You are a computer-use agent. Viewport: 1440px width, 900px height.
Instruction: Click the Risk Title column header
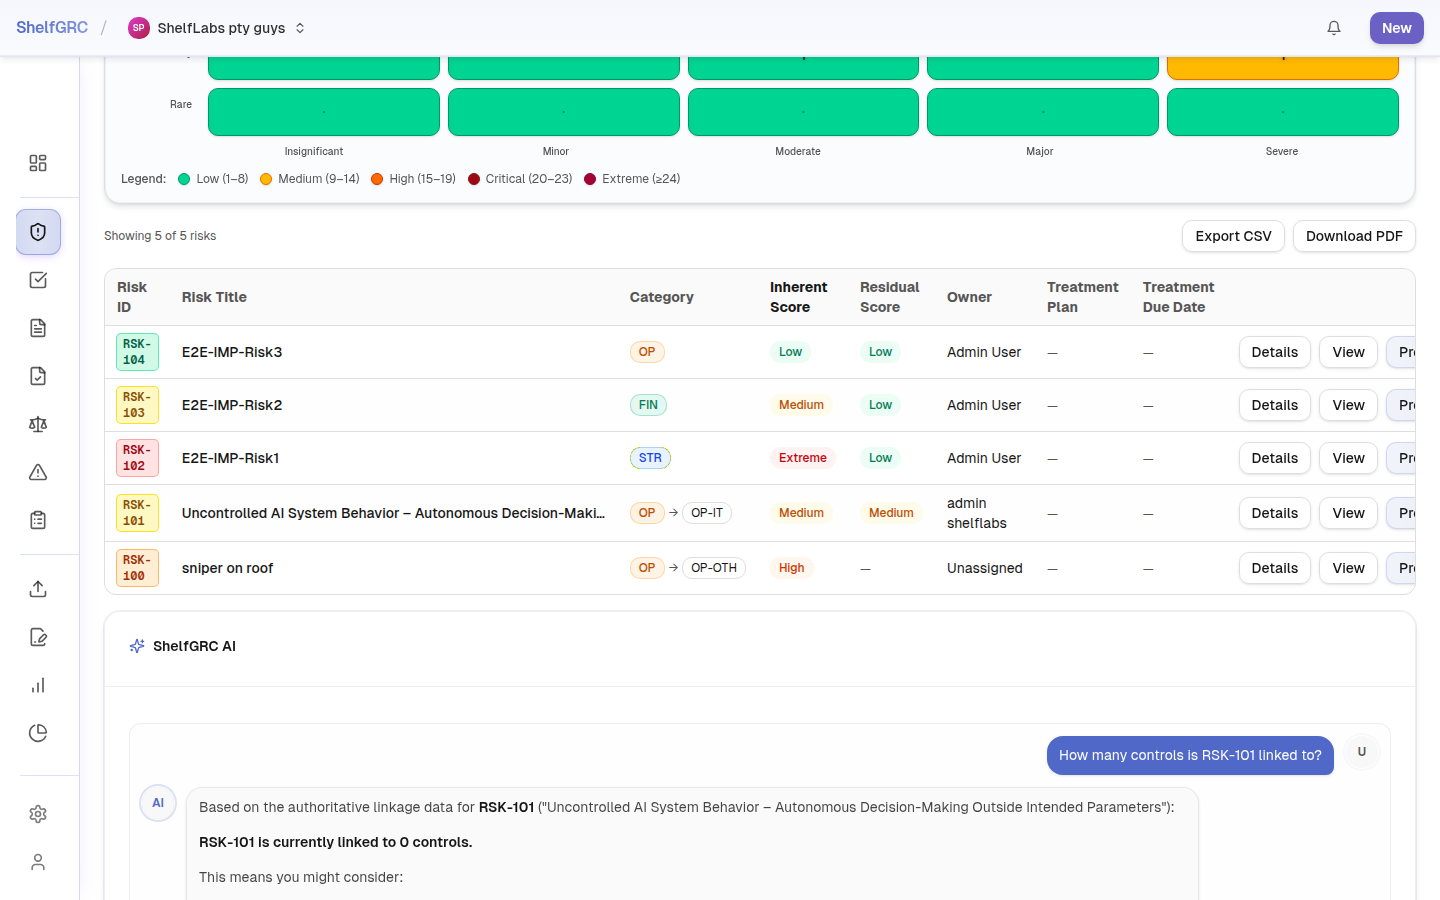click(x=214, y=297)
